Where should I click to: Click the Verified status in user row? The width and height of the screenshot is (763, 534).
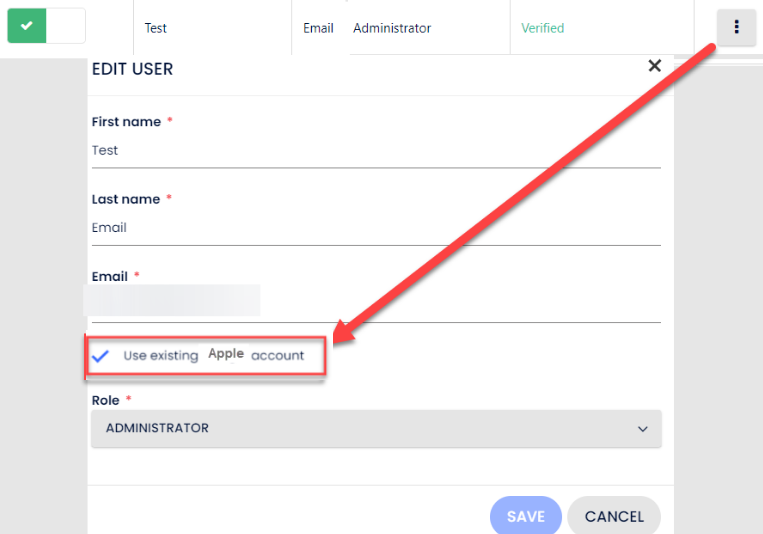tap(542, 28)
